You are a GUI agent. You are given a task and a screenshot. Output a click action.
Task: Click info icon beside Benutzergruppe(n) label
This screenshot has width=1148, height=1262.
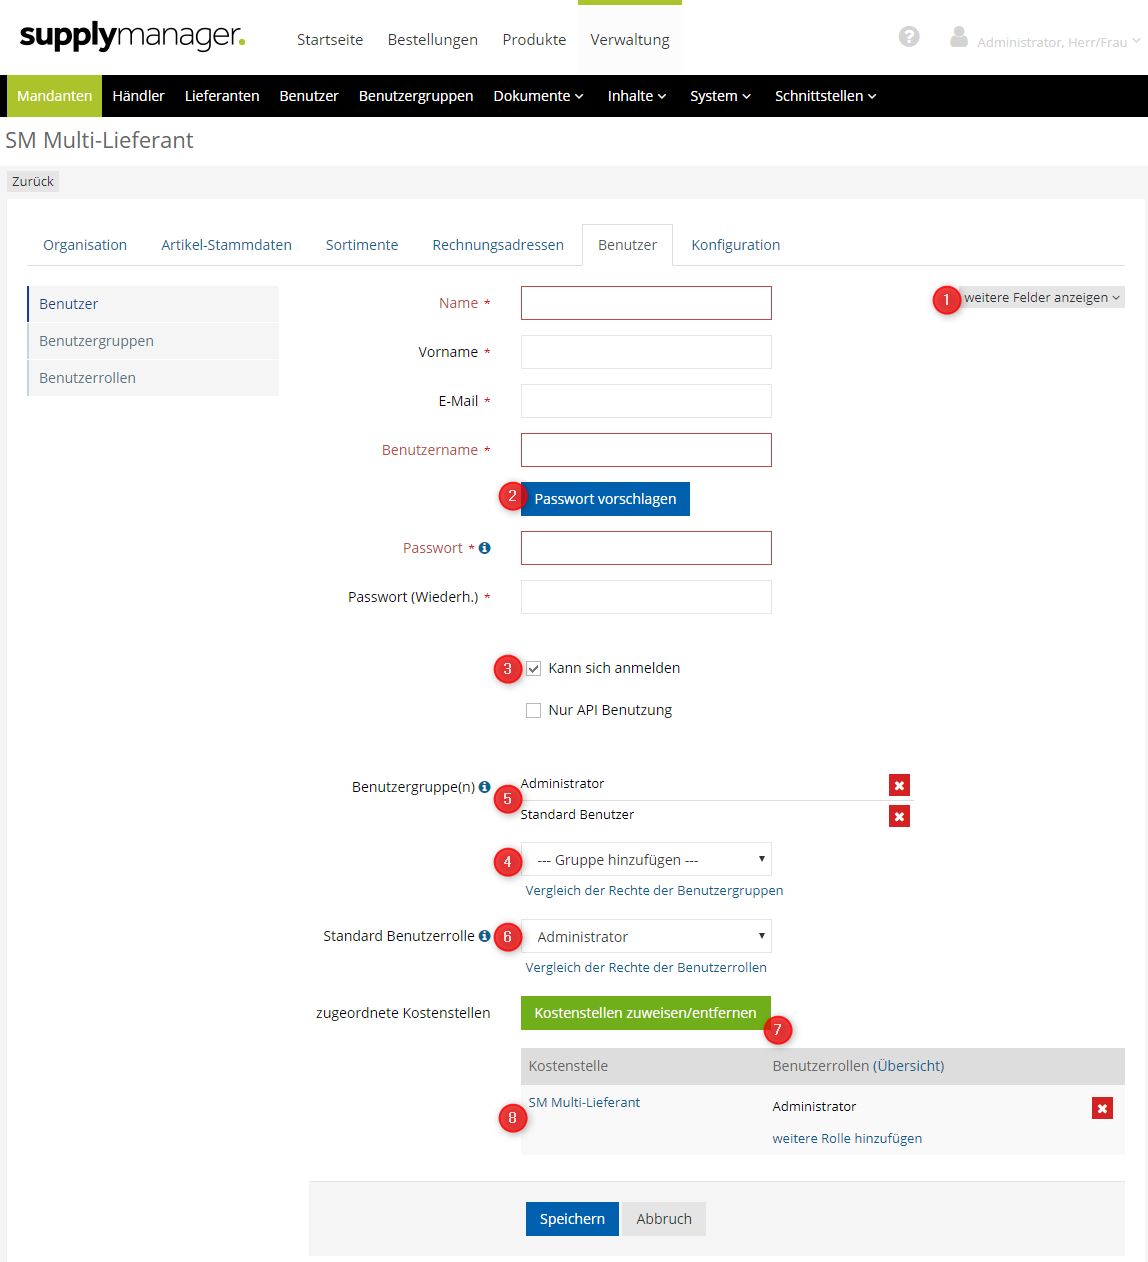[485, 787]
